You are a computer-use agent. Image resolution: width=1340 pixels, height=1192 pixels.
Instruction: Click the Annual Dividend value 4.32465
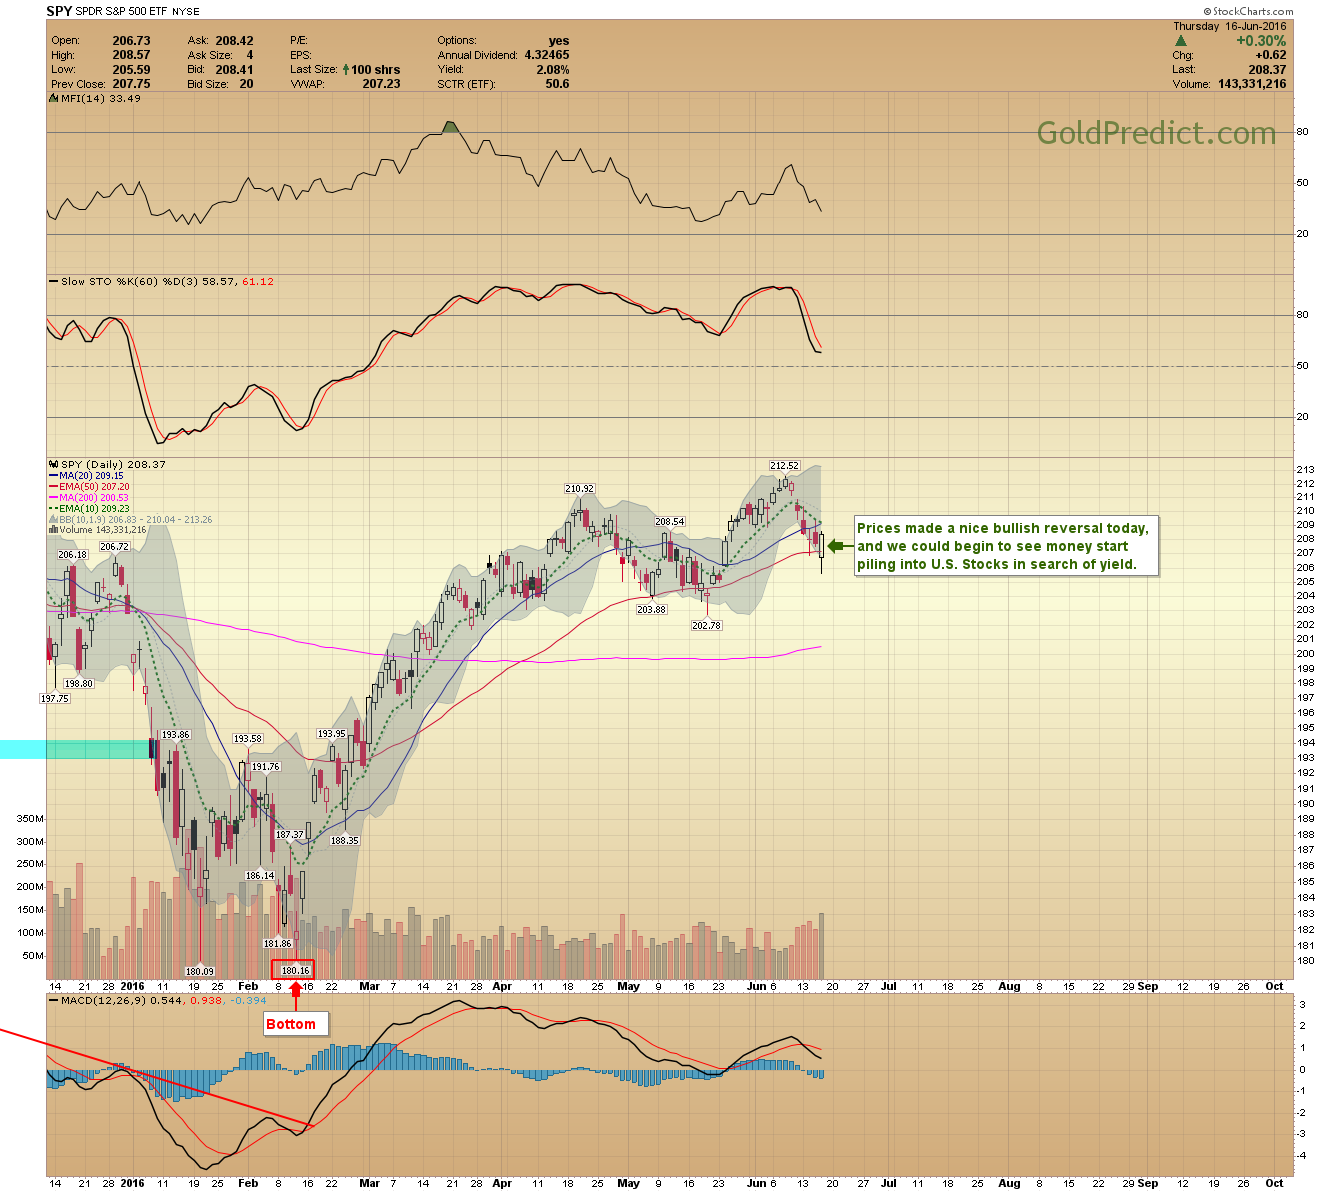pos(546,55)
